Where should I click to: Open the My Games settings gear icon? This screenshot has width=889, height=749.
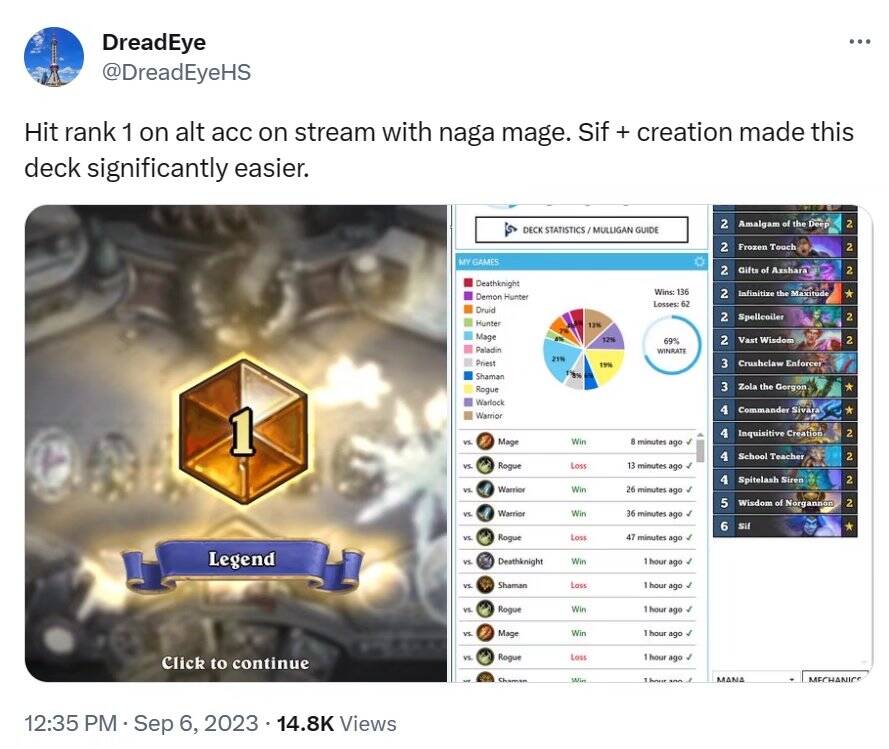700,261
